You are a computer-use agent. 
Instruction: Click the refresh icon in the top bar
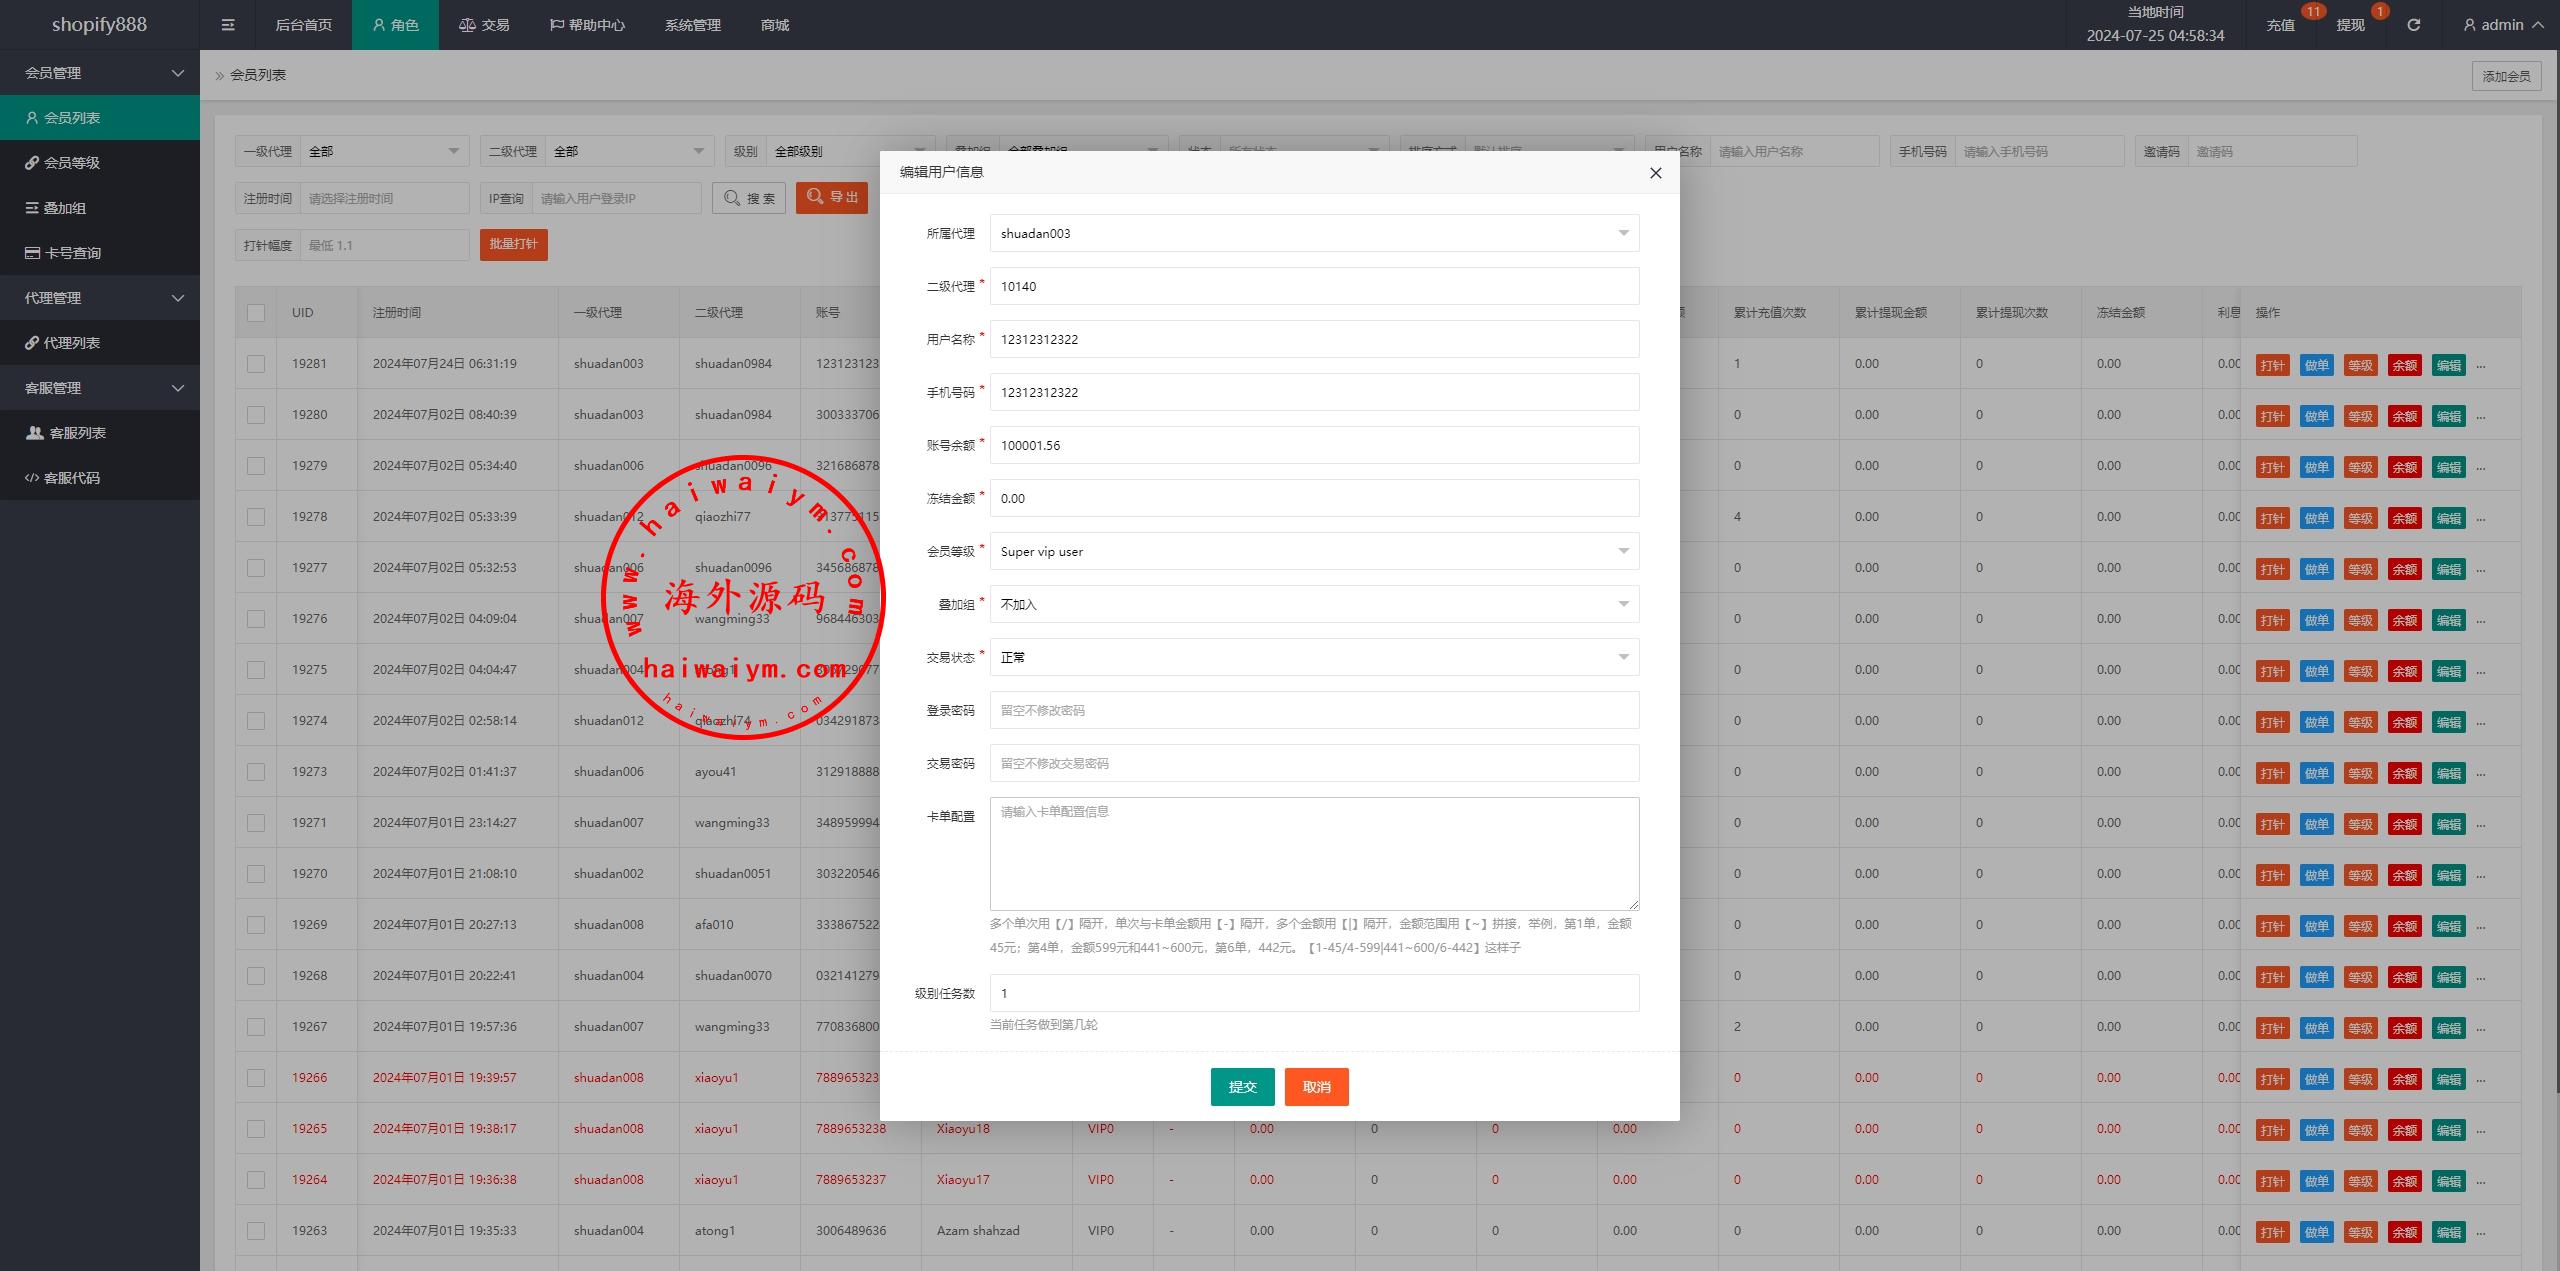click(2413, 25)
